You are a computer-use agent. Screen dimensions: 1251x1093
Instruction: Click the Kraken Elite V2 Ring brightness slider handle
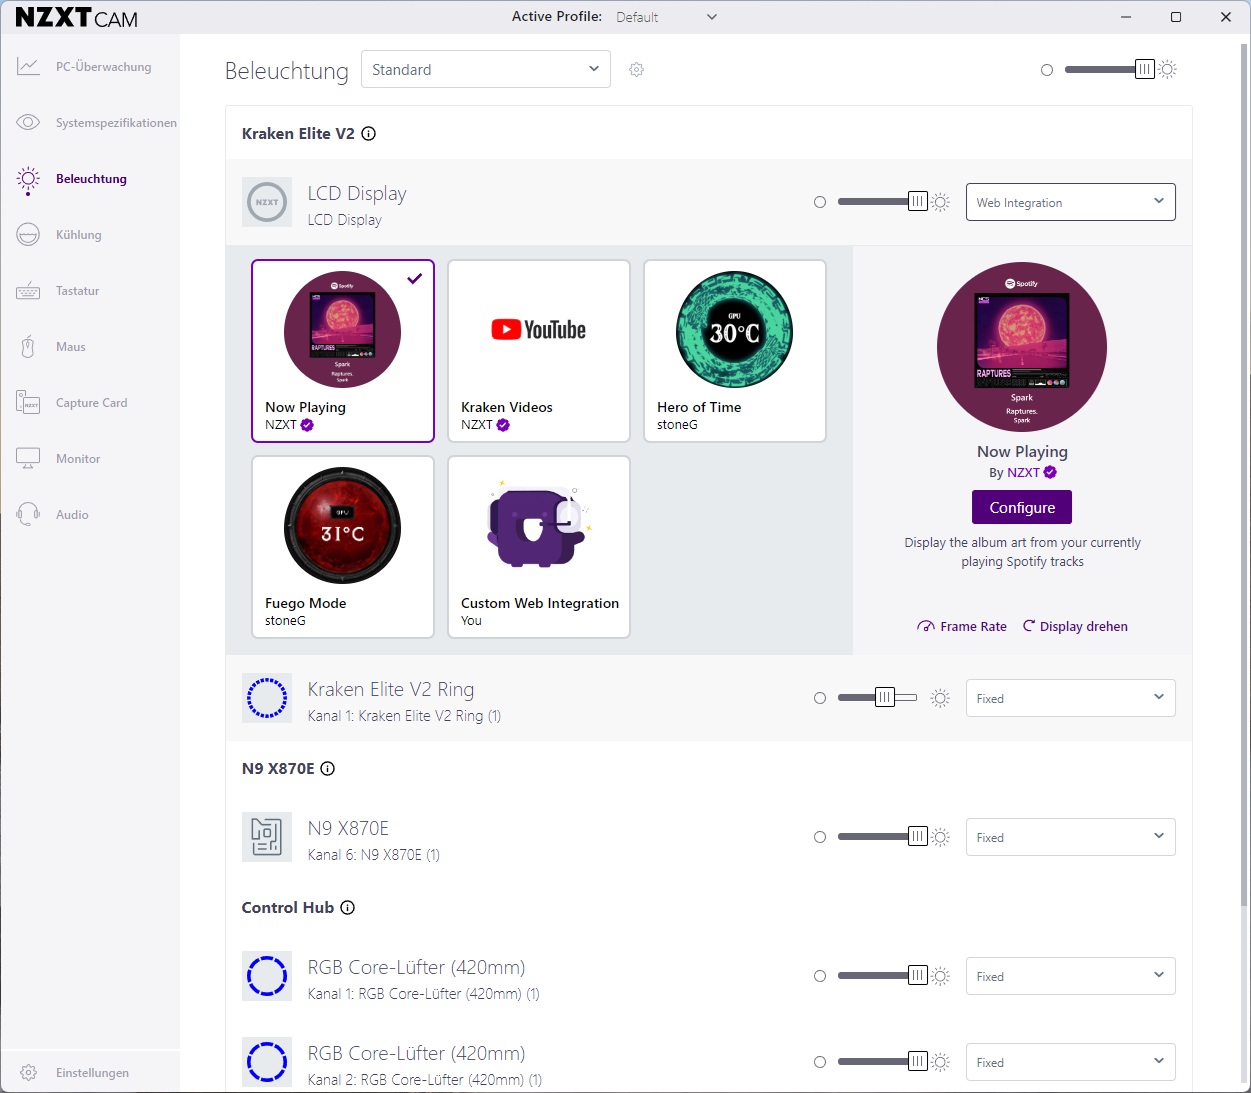coord(885,698)
